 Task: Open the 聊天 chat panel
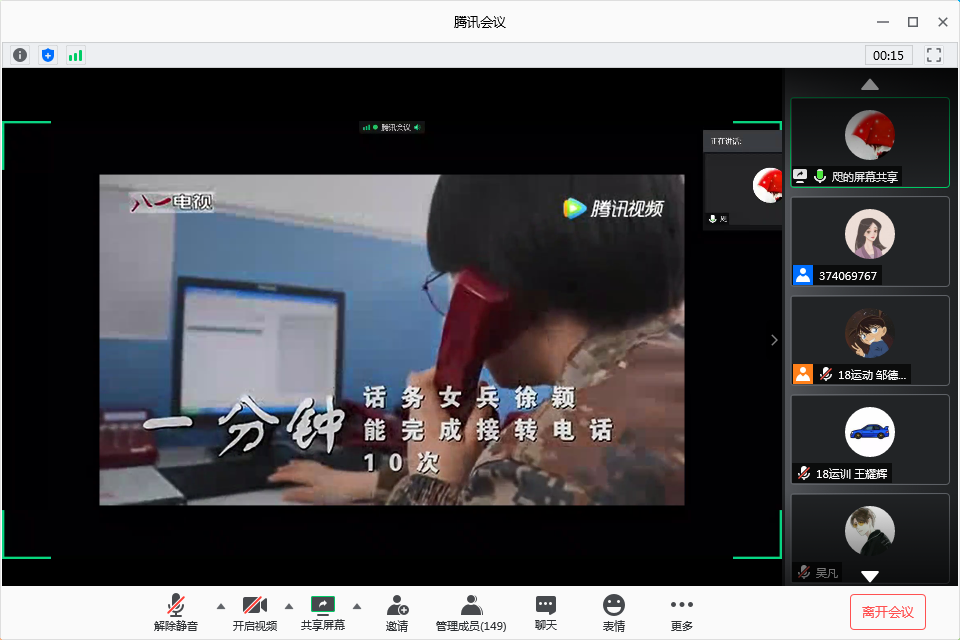point(546,612)
